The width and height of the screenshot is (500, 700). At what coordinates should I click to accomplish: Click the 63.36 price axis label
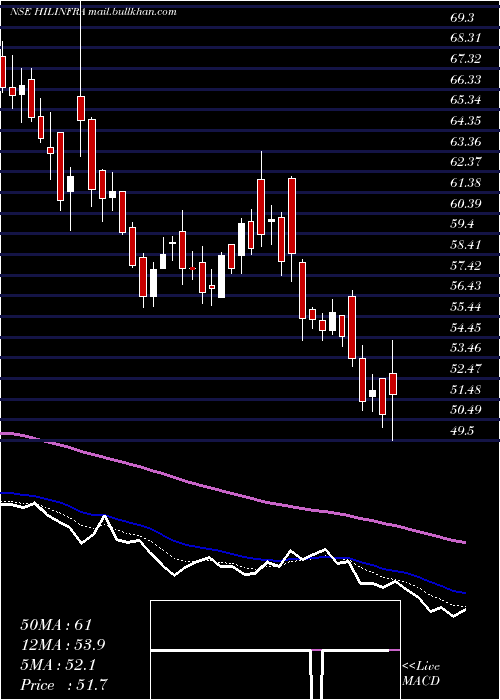click(465, 142)
